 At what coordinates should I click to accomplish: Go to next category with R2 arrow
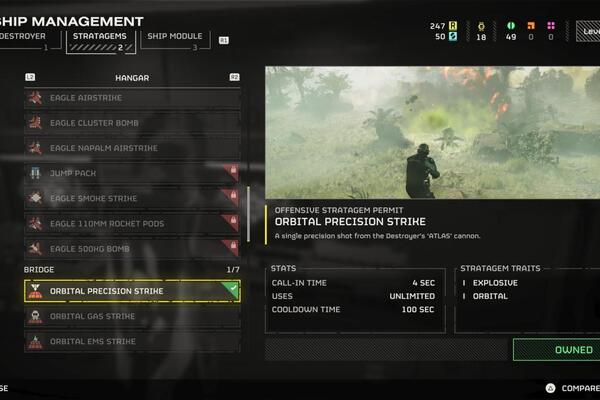[x=234, y=77]
